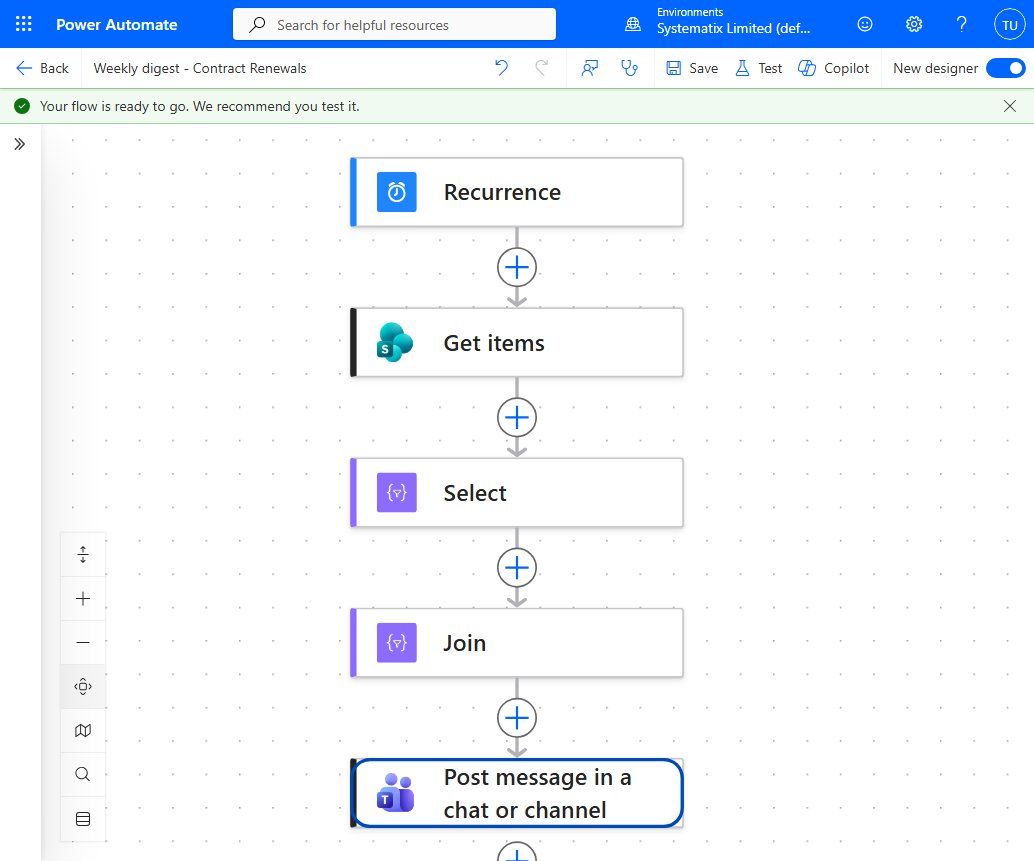Add a step after Recurrence
The image size is (1034, 861).
coord(516,267)
